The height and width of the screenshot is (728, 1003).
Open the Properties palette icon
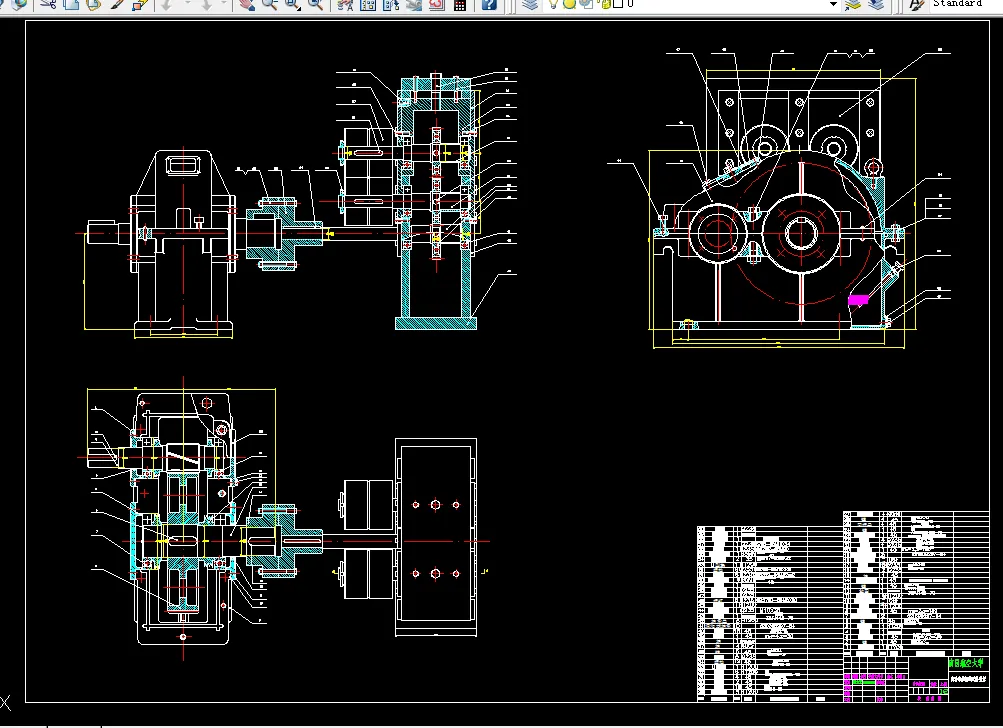(345, 4)
